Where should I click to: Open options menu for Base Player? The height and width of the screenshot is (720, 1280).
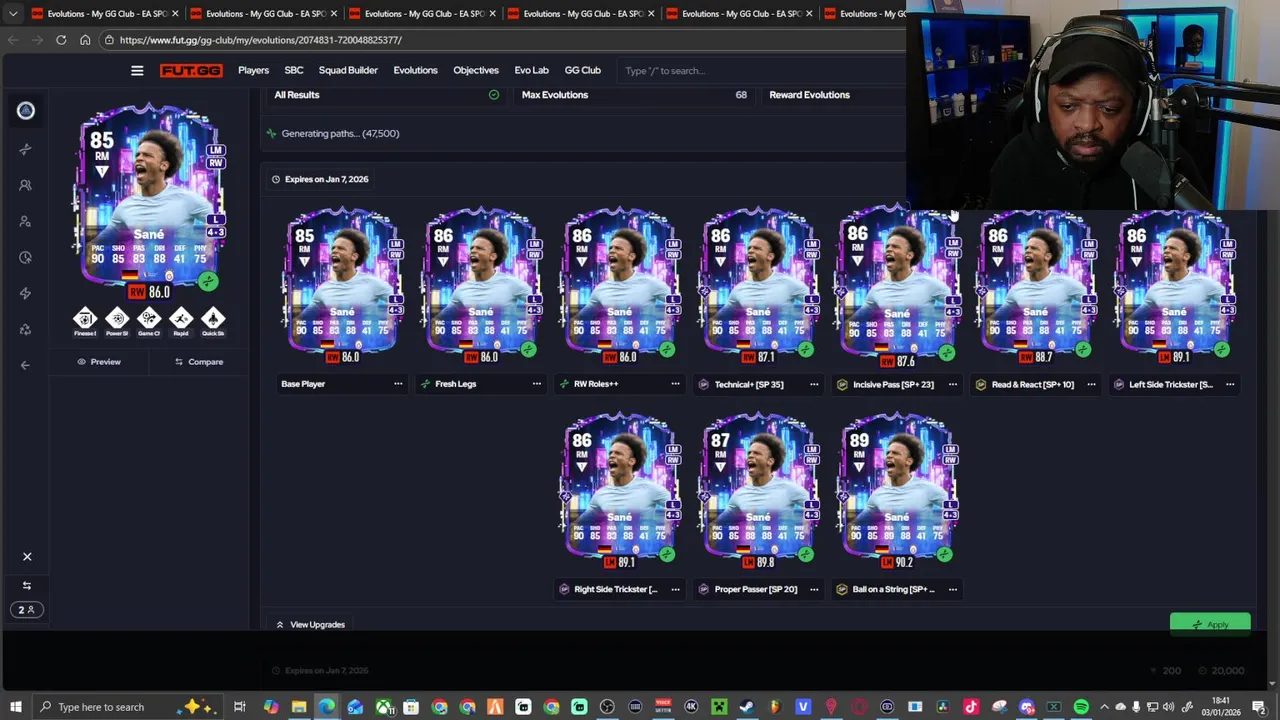(x=398, y=384)
